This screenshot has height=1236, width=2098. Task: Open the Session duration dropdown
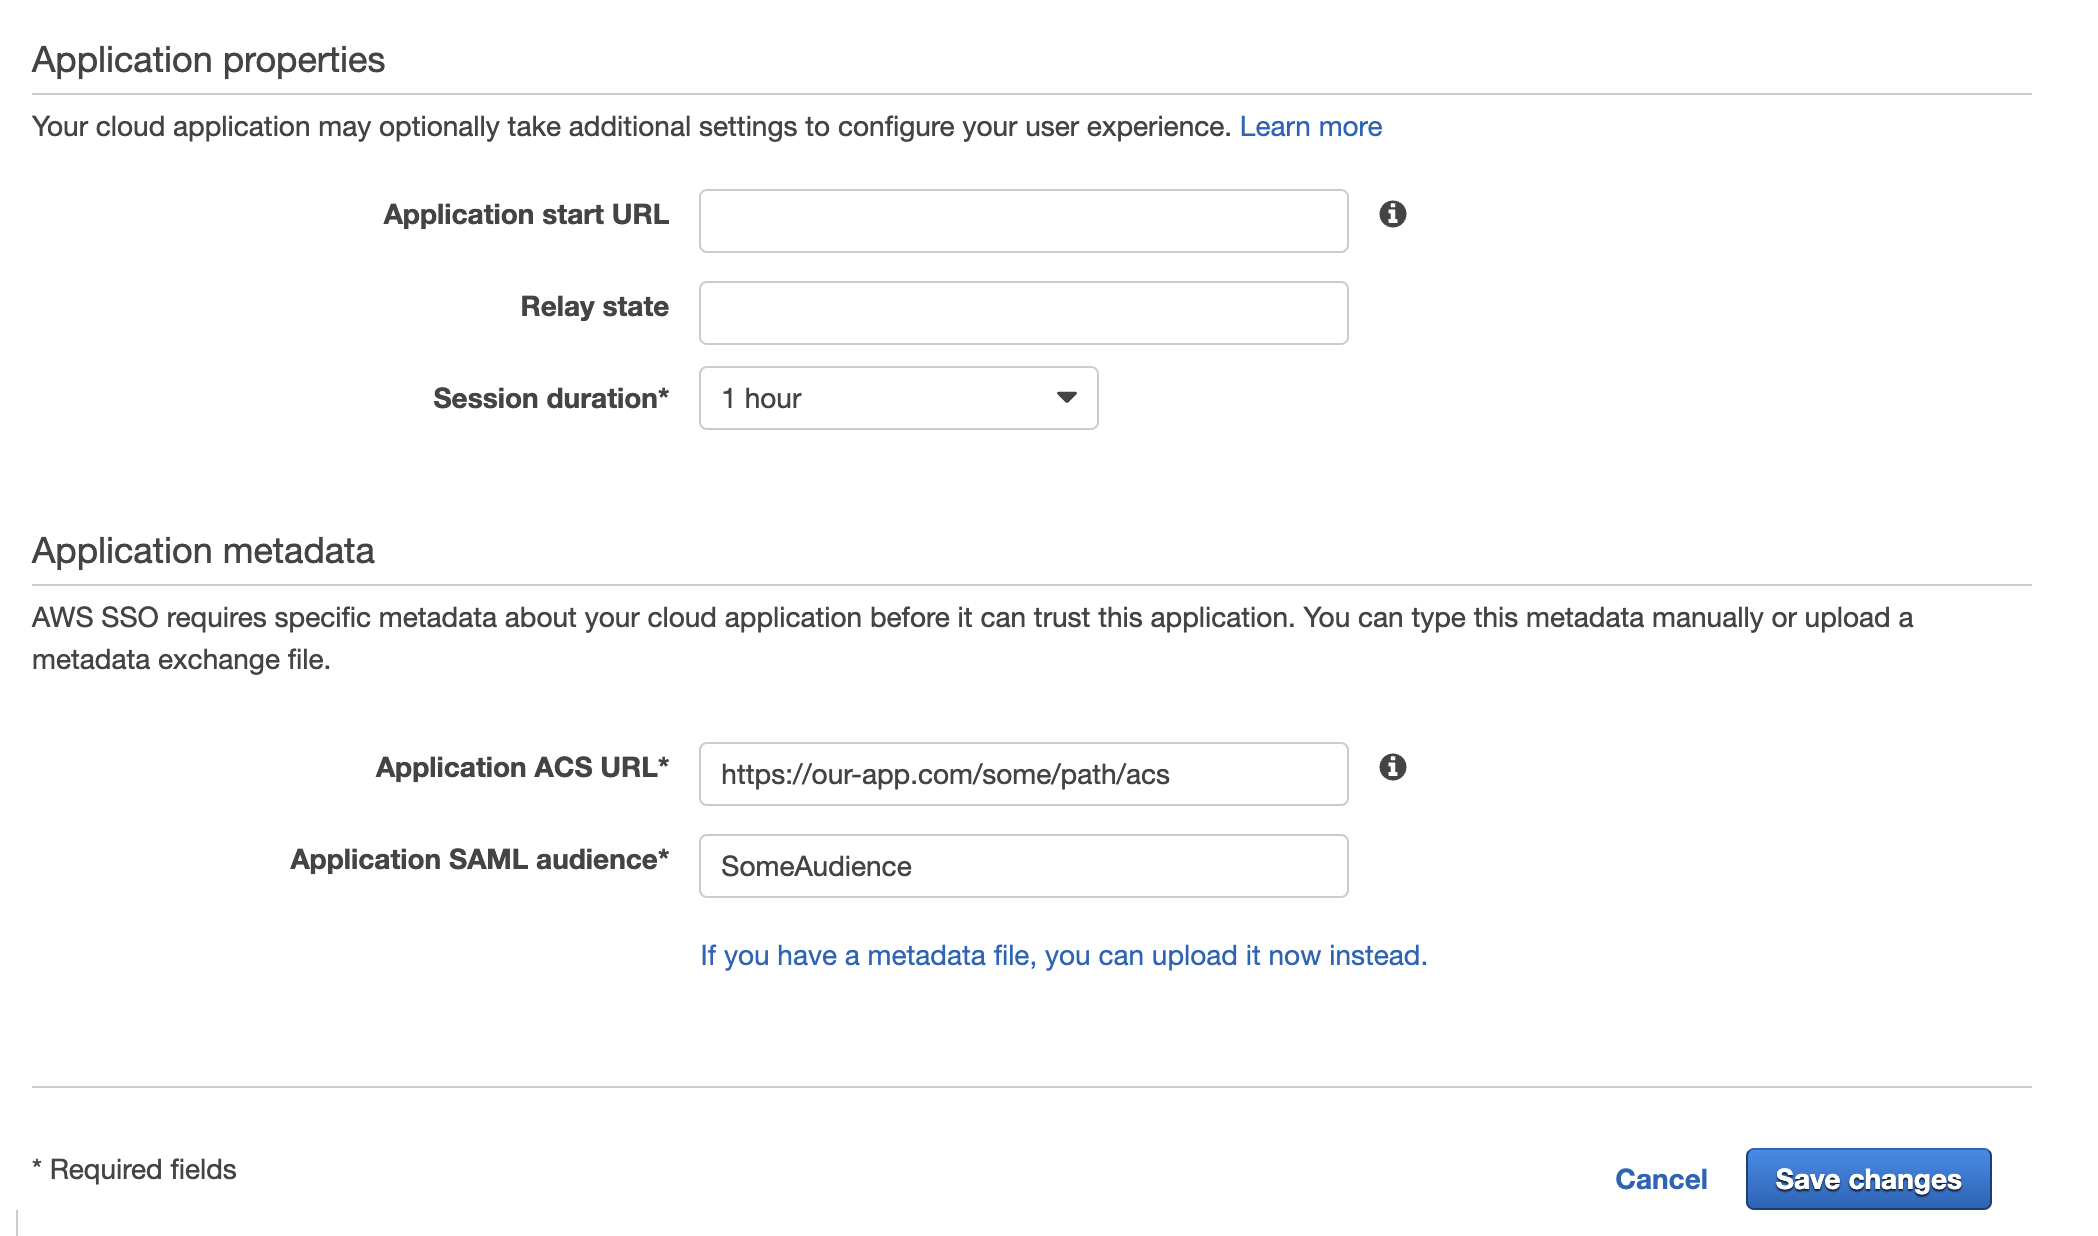click(898, 398)
